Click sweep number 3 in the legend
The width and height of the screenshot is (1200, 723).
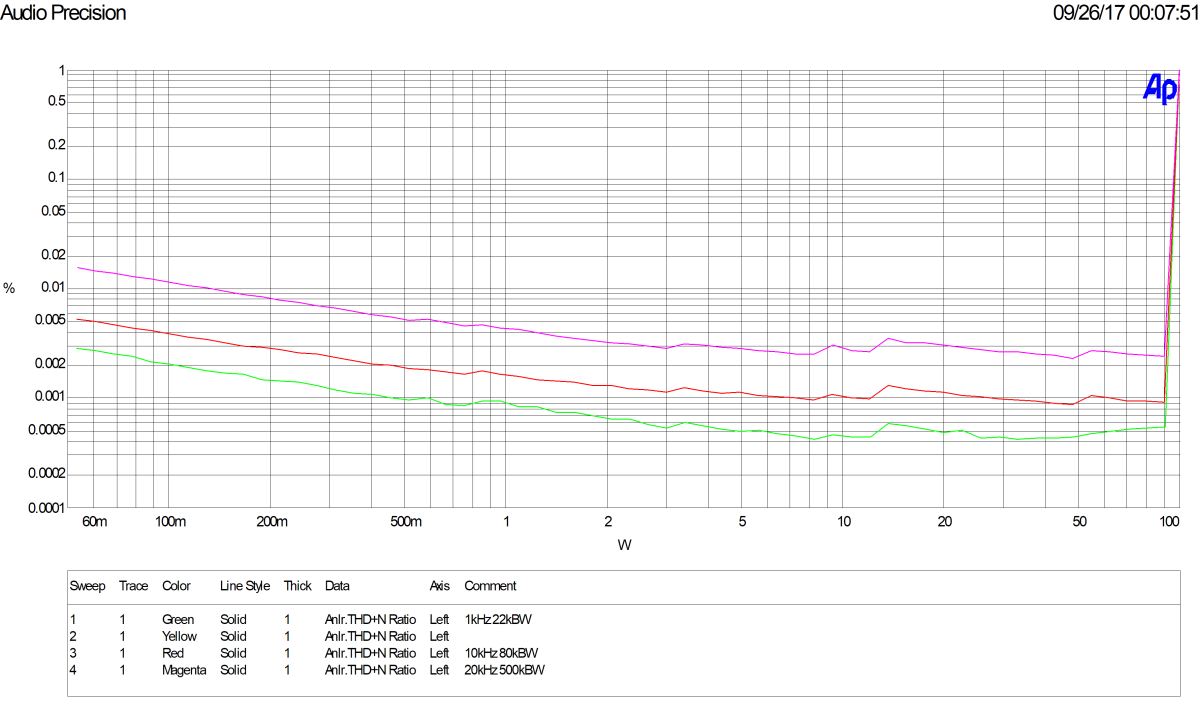(73, 653)
